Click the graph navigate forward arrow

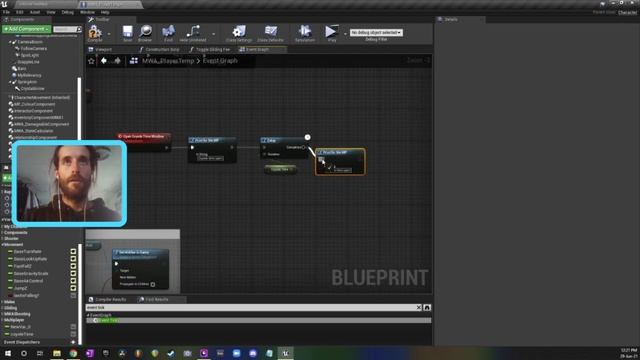118,61
